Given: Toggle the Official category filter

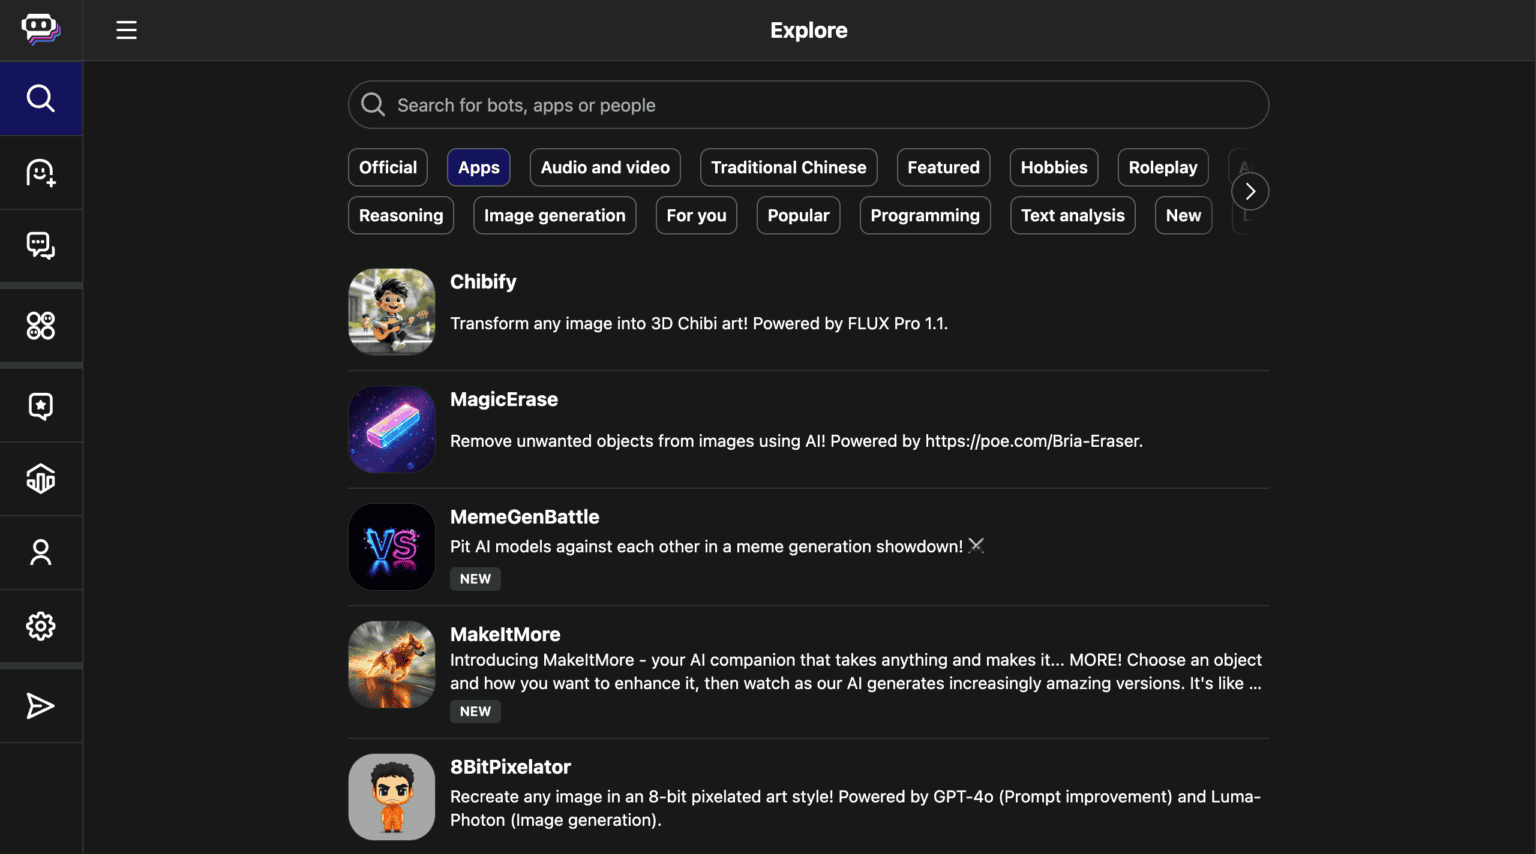Looking at the screenshot, I should pyautogui.click(x=388, y=168).
